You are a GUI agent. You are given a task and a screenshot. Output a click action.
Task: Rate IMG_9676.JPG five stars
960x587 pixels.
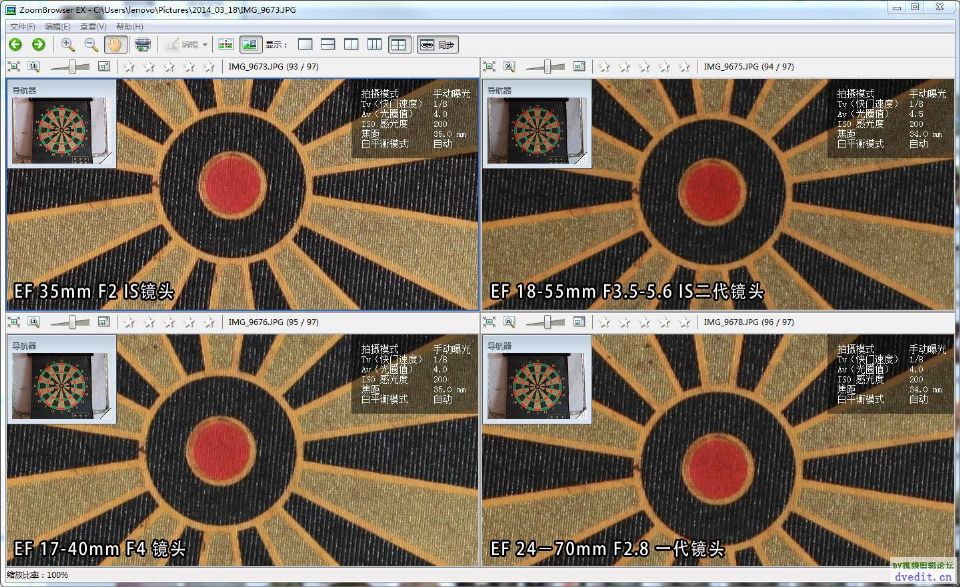[209, 322]
